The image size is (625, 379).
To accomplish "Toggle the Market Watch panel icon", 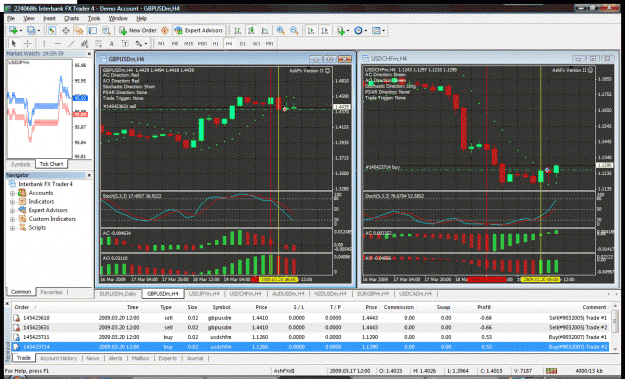I will 52,30.
